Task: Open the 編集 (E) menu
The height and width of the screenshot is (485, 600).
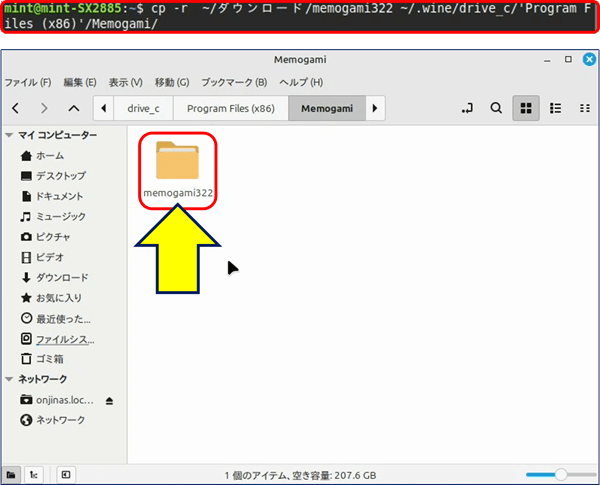Action: coord(80,82)
